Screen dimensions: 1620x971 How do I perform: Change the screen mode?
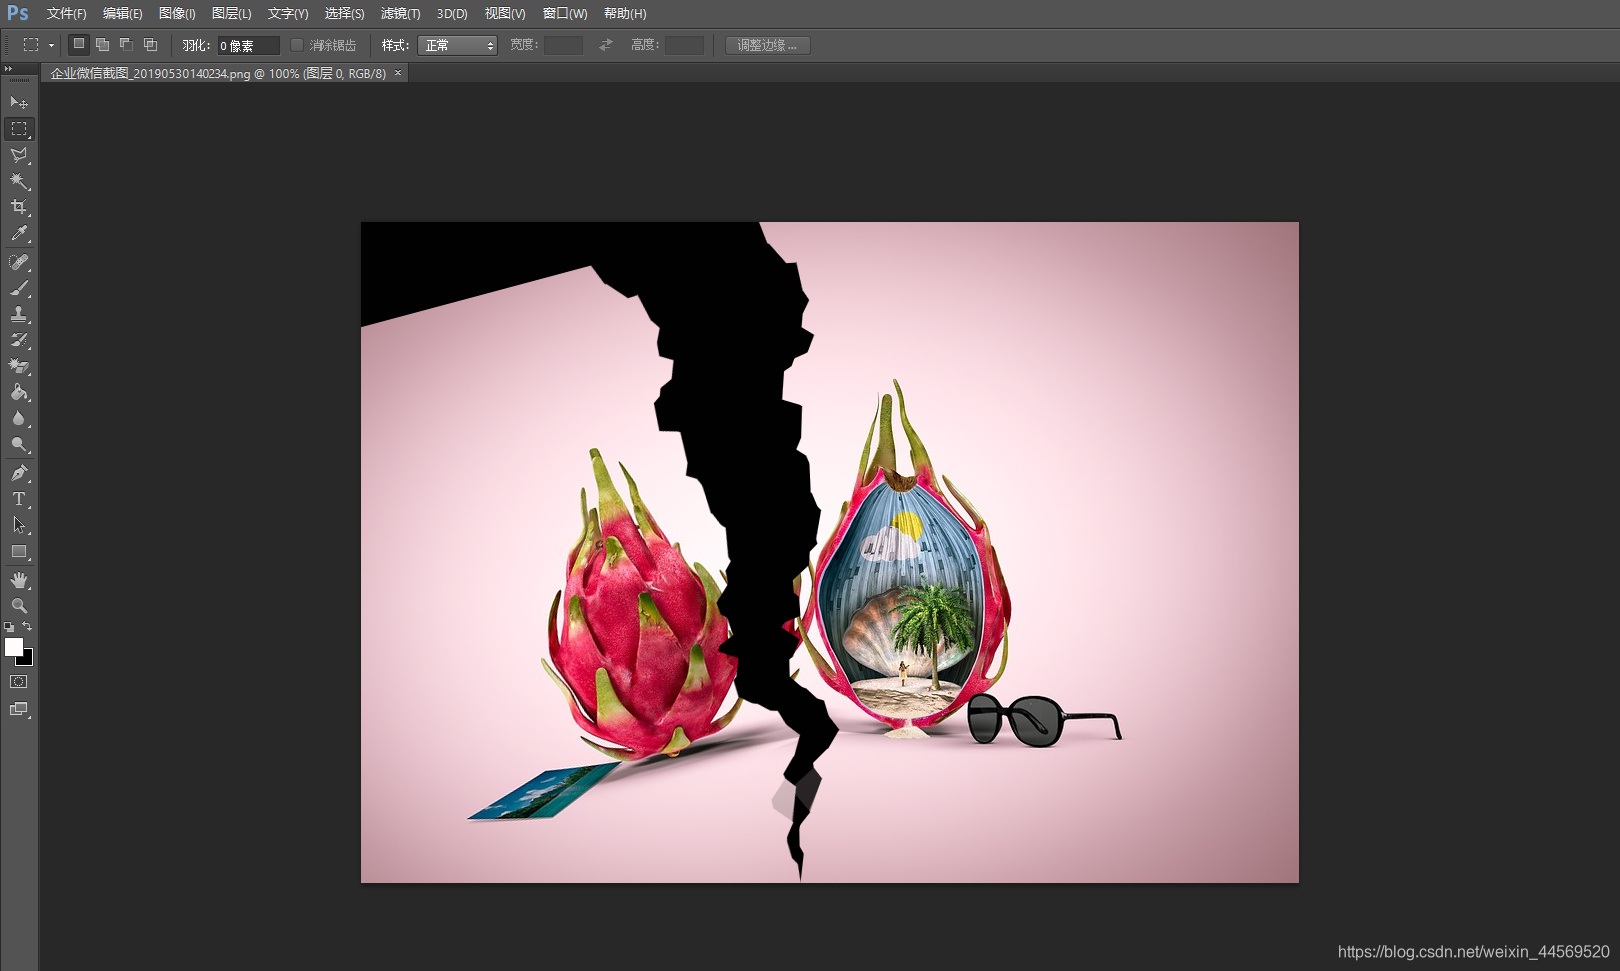(19, 709)
